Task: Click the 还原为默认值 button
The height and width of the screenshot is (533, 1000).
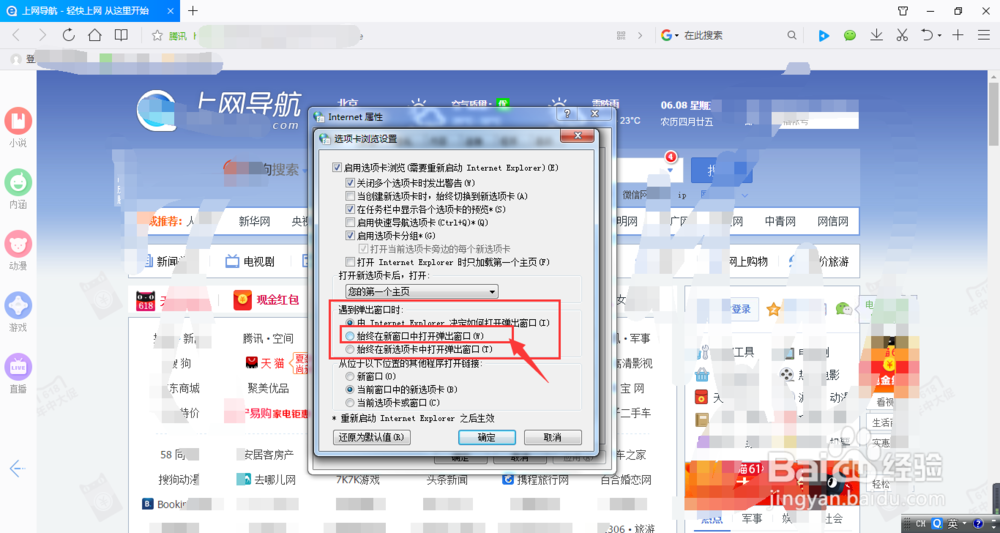Action: click(372, 438)
